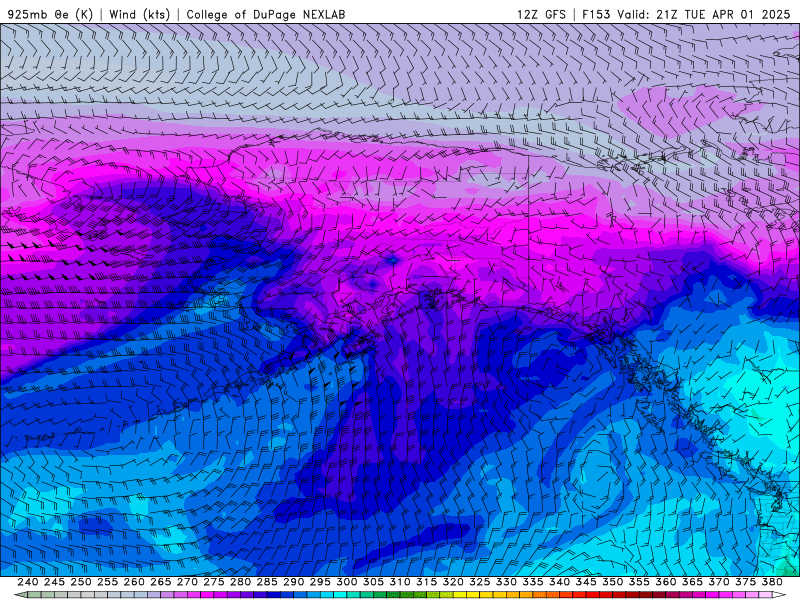Select the 305 scale value
This screenshot has width=800, height=600.
point(373,582)
